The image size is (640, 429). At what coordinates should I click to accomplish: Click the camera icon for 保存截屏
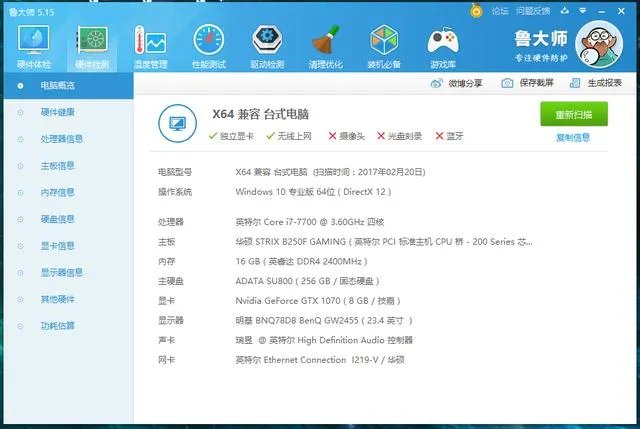coord(507,83)
